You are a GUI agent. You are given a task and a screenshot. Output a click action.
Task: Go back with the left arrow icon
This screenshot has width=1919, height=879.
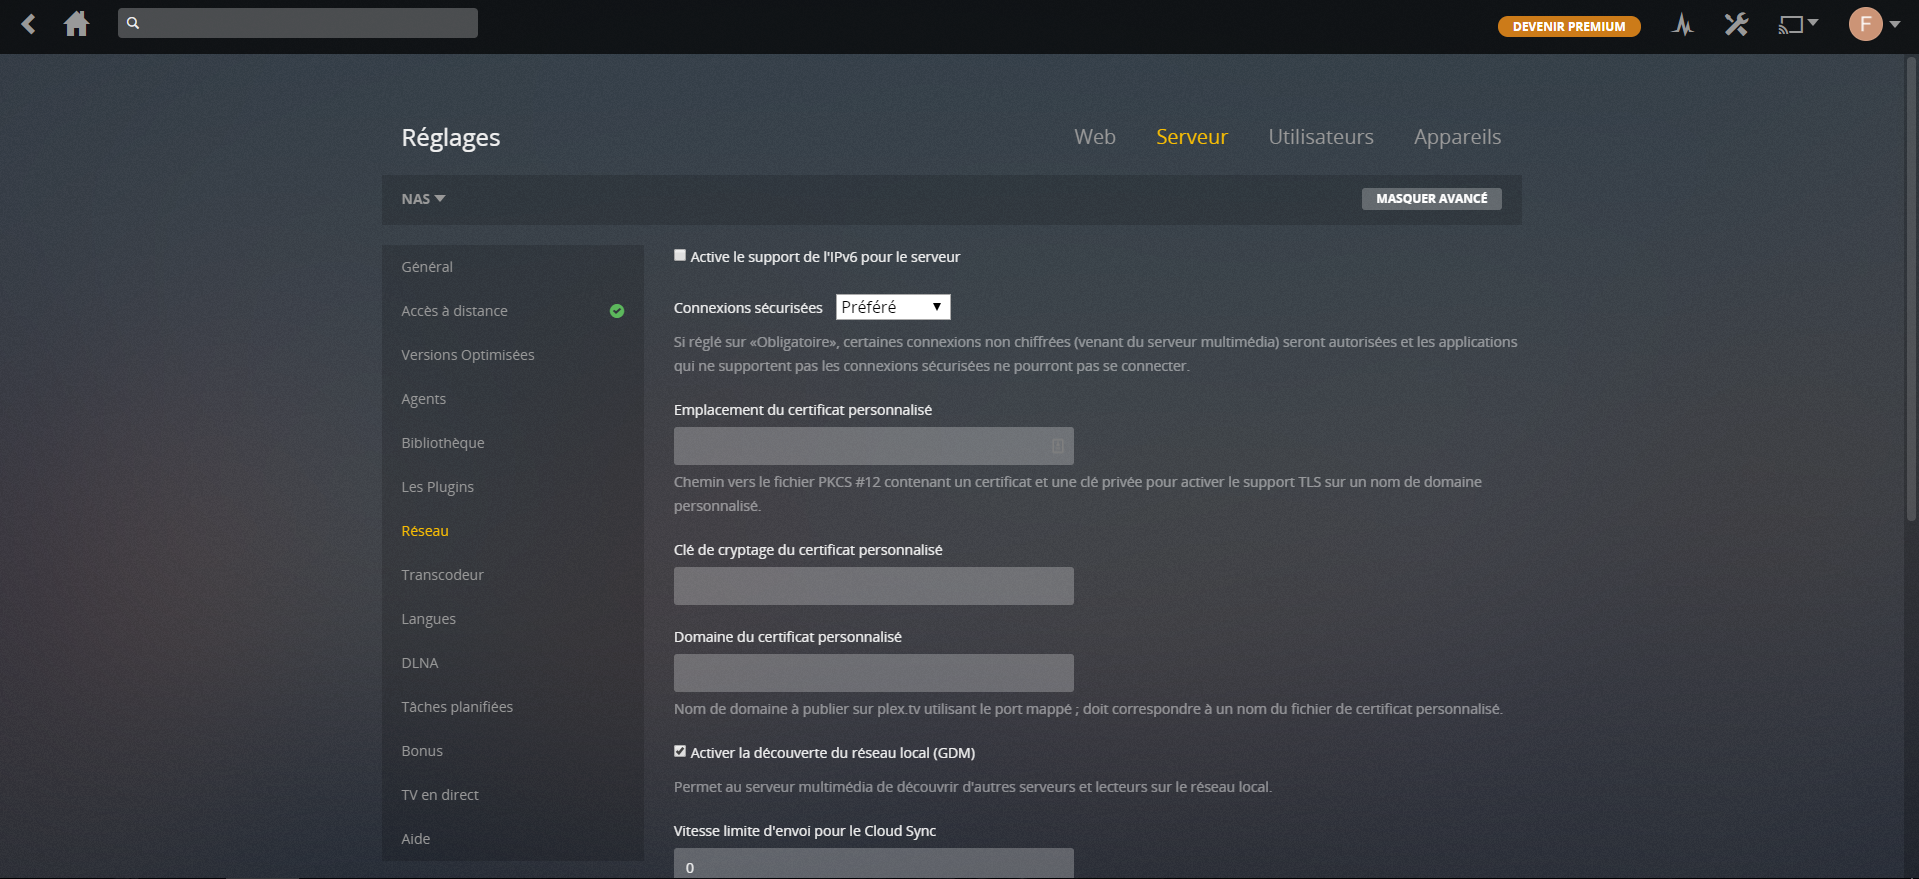point(29,24)
